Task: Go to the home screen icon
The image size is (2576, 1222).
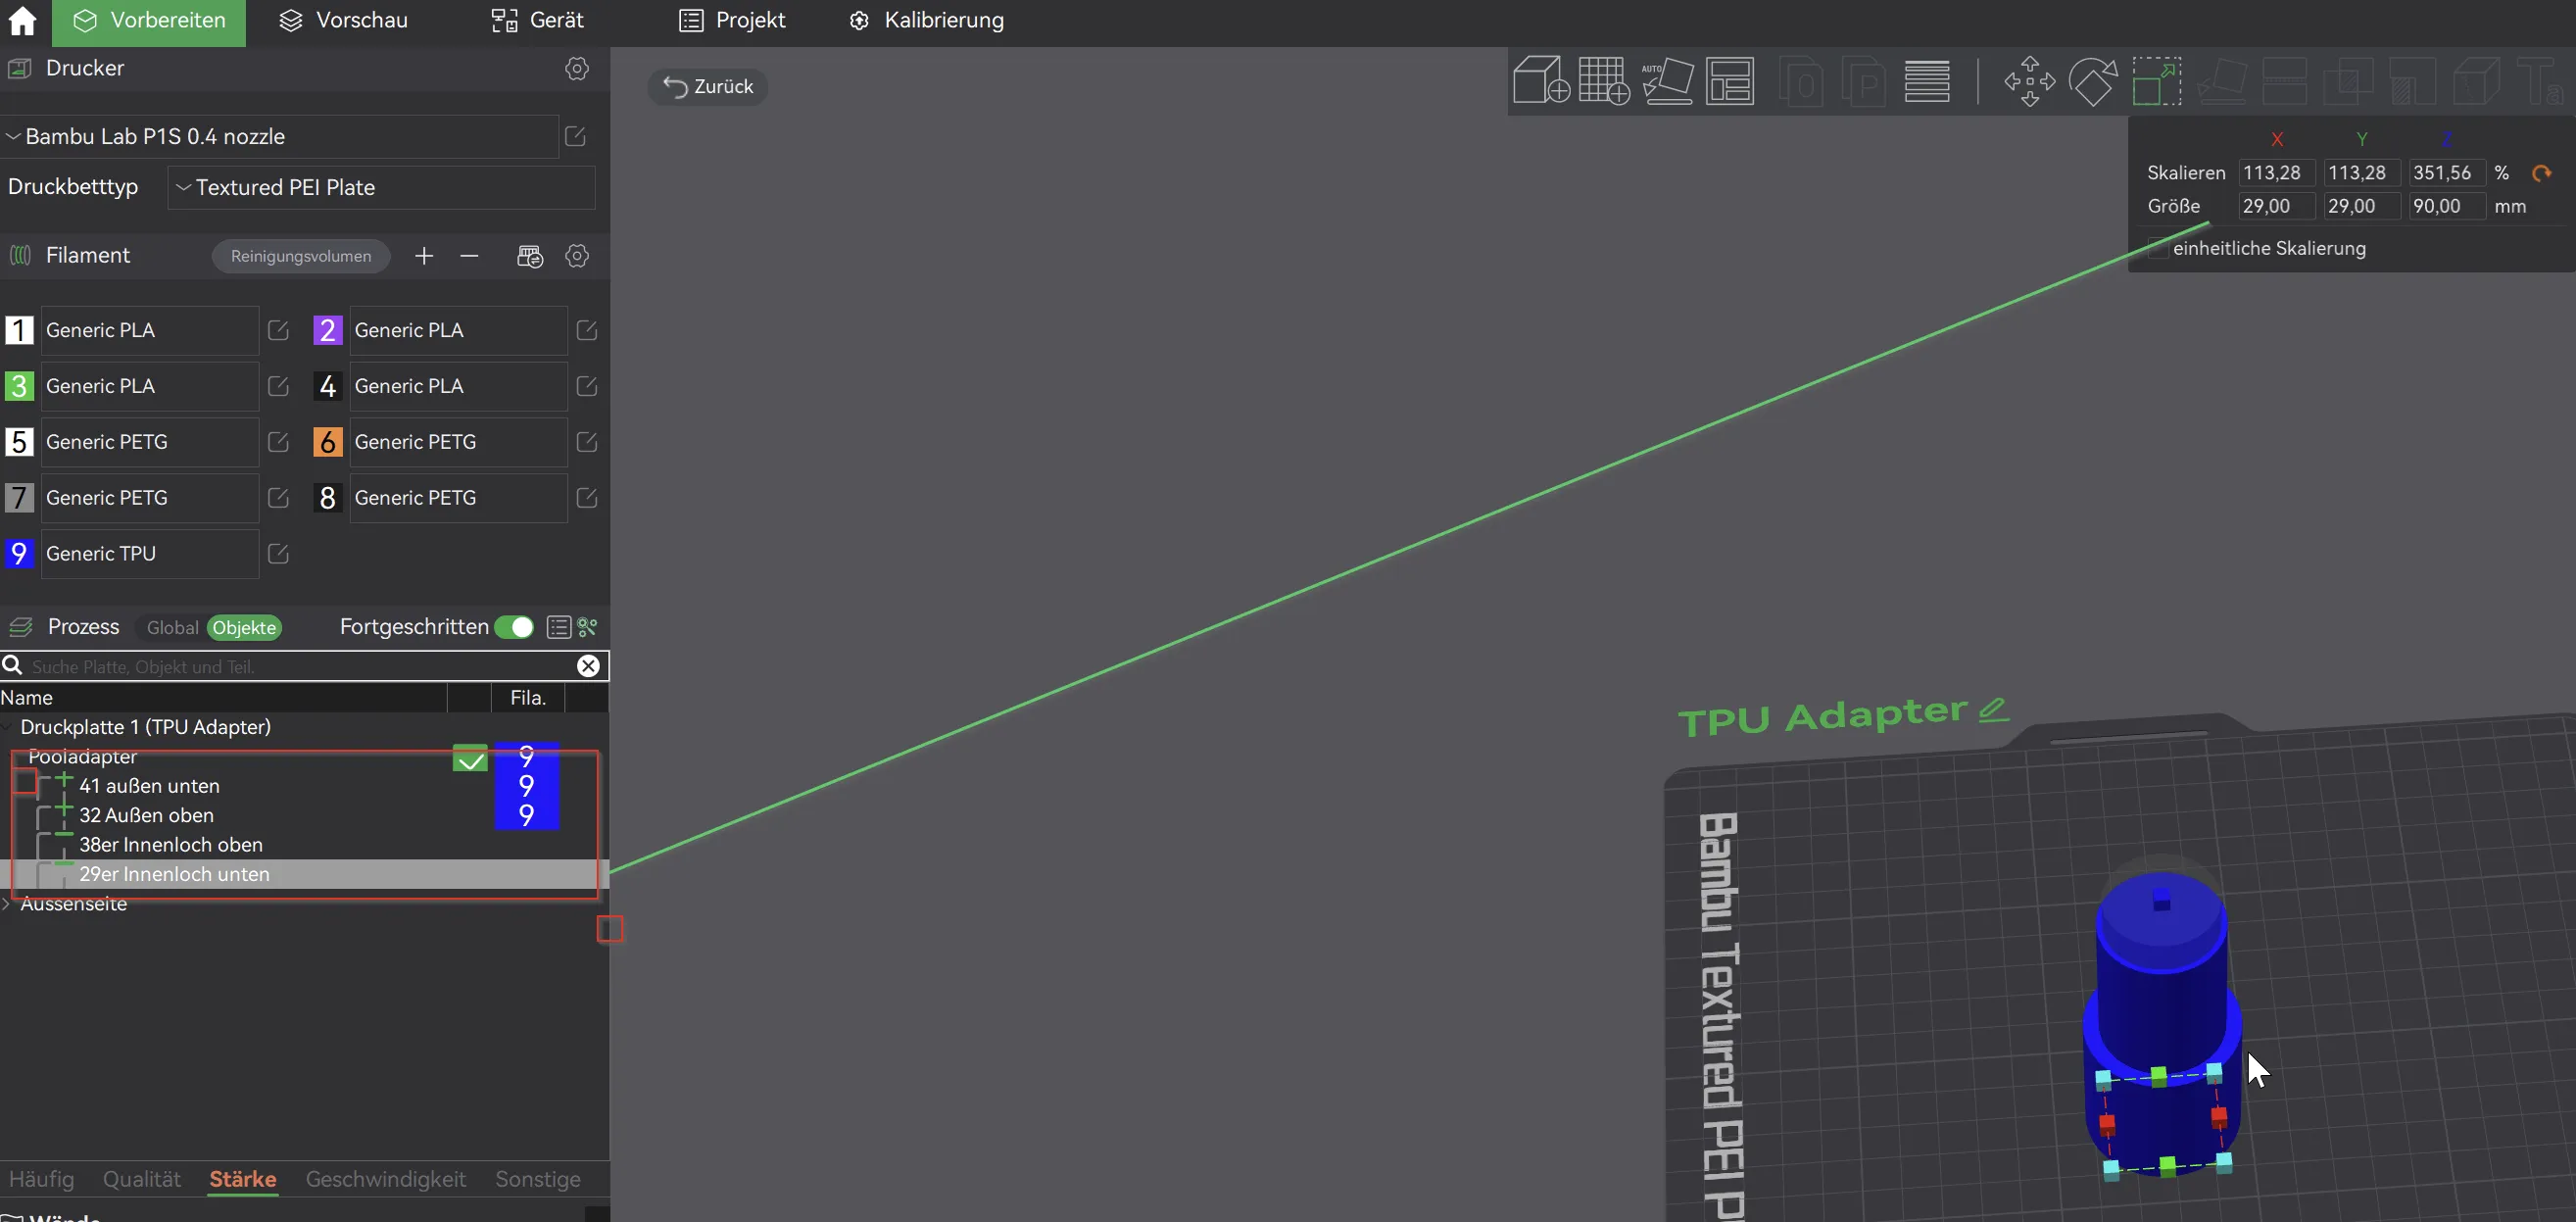Action: click(x=22, y=21)
